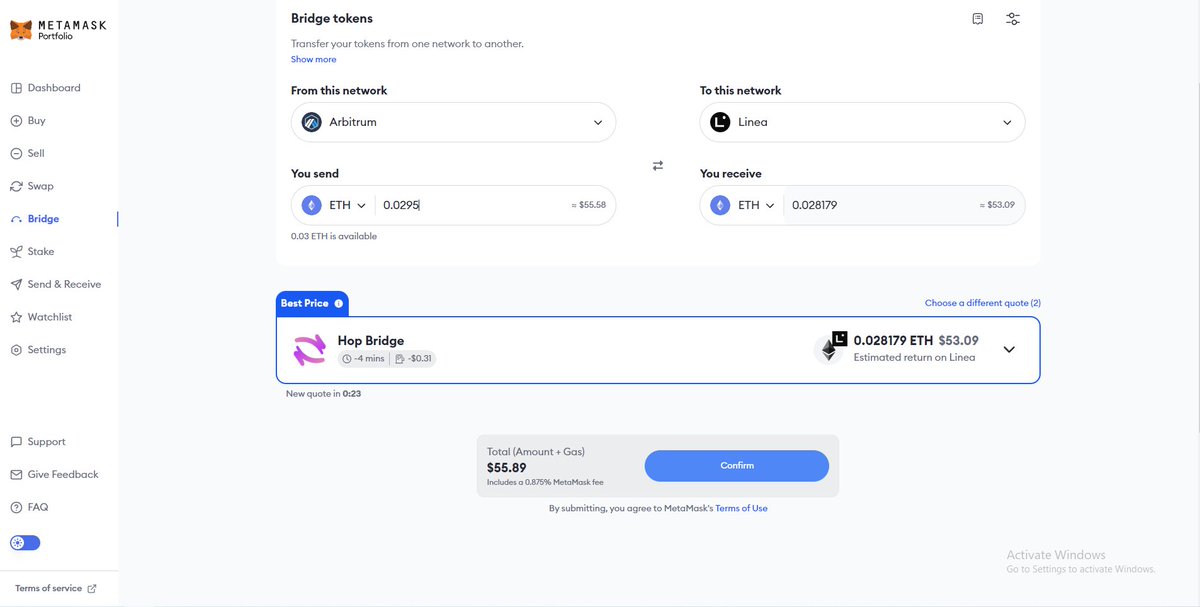The width and height of the screenshot is (1200, 607).
Task: Open the transaction history receipt icon
Action: (x=978, y=19)
